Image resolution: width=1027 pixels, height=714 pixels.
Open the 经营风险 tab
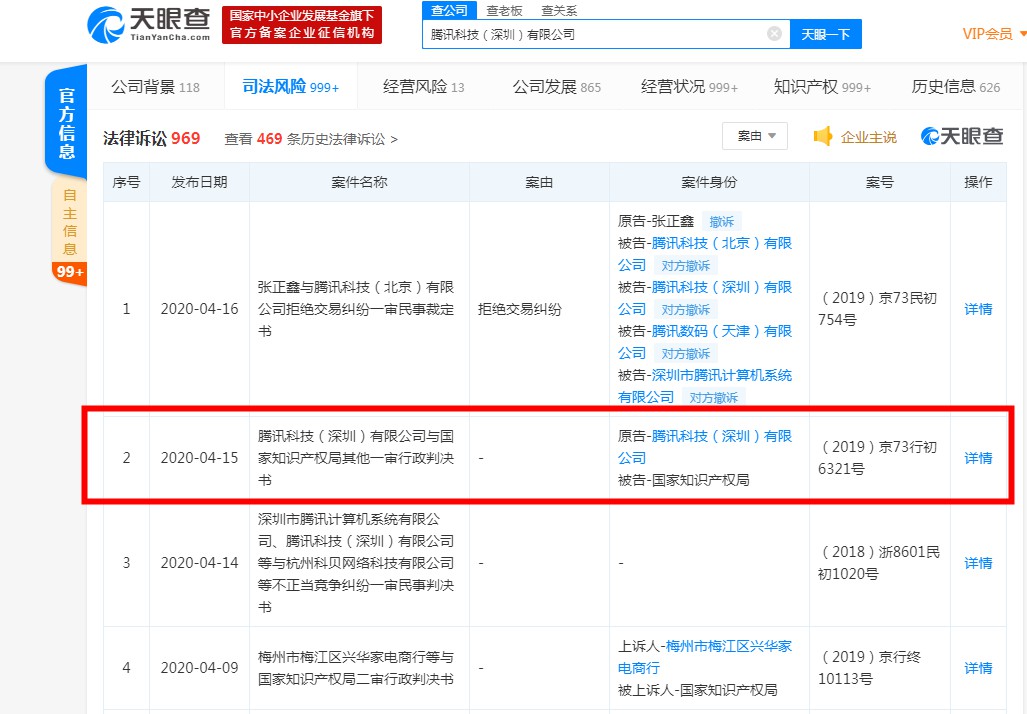(424, 86)
